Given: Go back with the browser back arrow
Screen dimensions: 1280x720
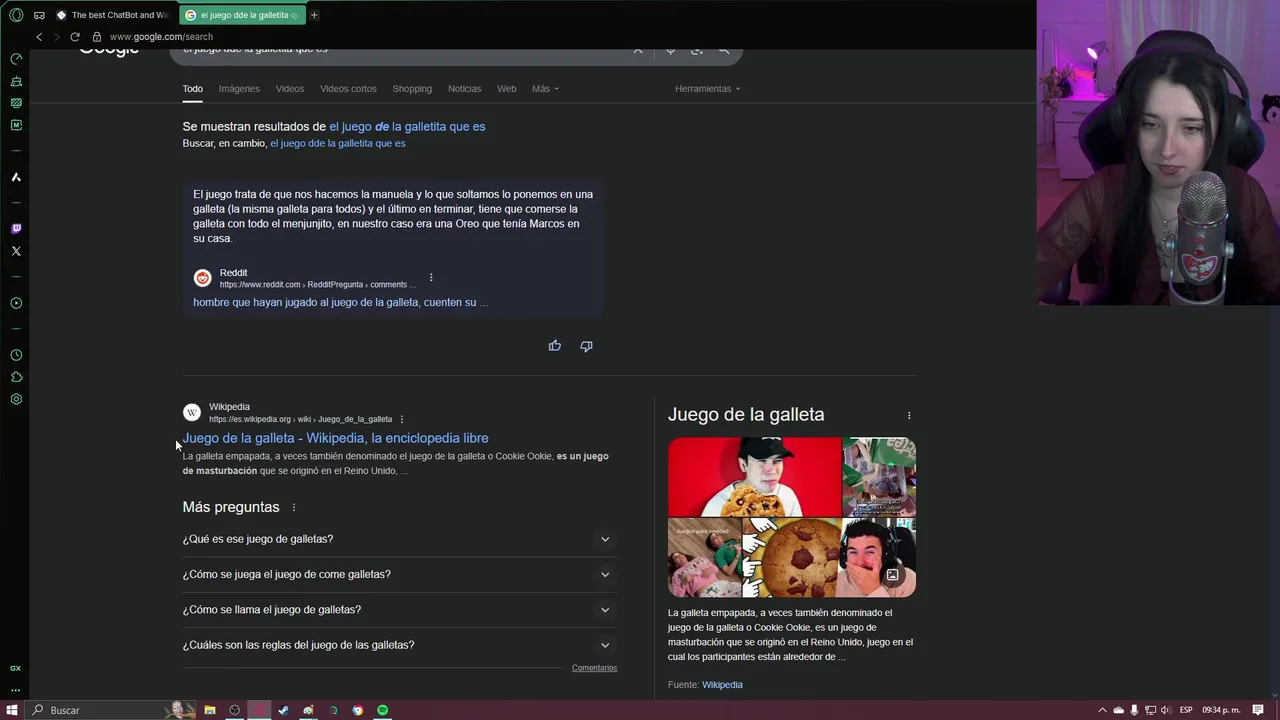Looking at the screenshot, I should [39, 37].
